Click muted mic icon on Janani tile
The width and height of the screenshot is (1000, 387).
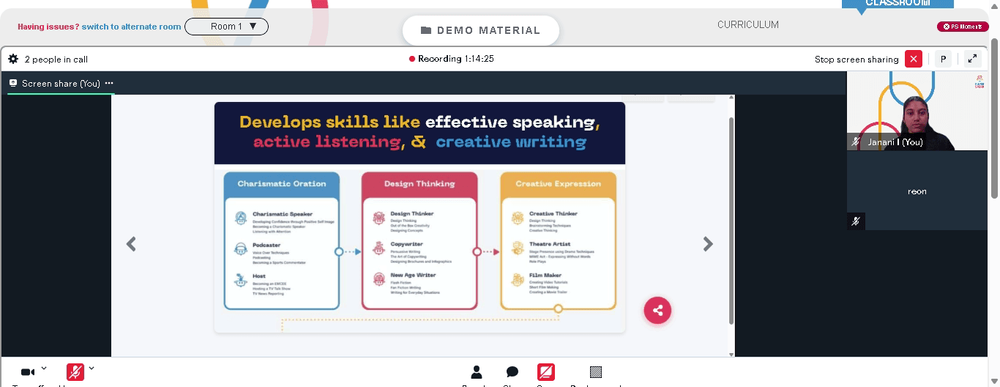pos(856,142)
